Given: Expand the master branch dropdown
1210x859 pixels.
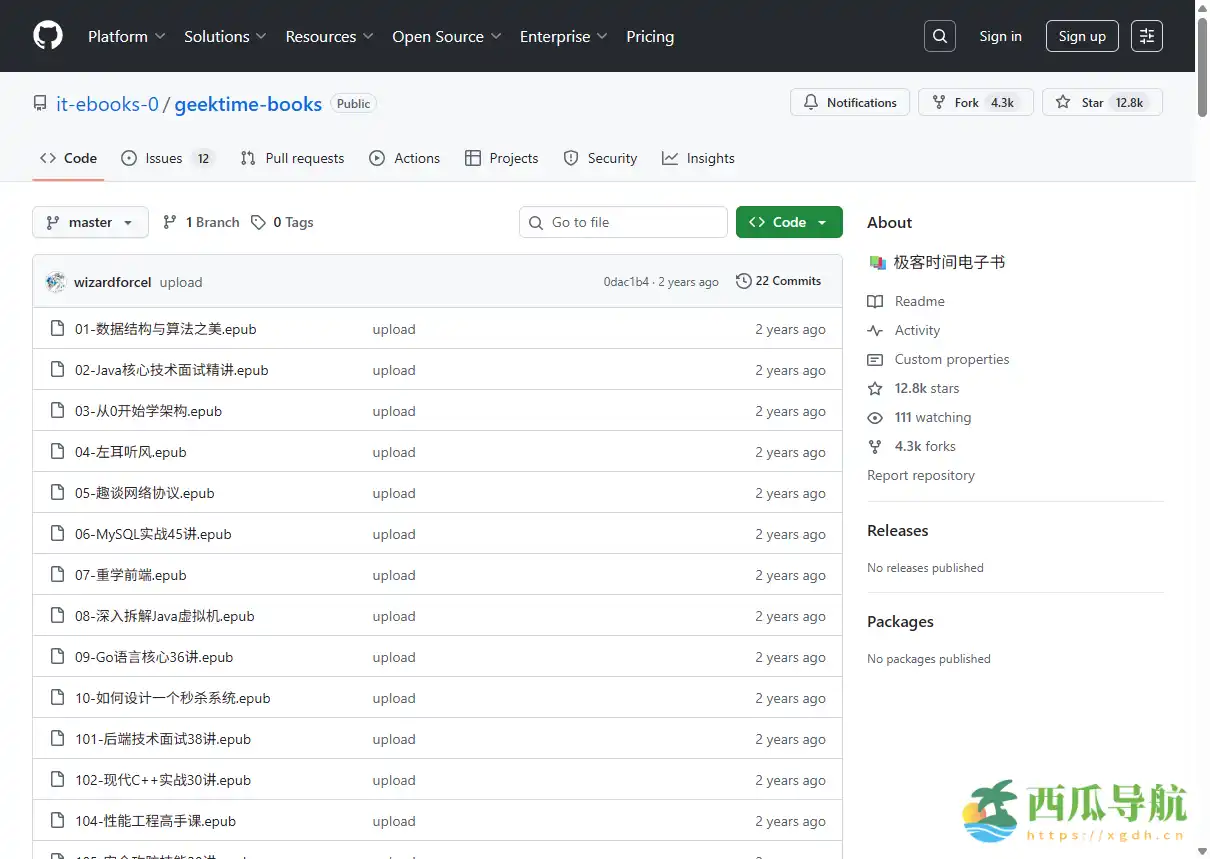Looking at the screenshot, I should (x=90, y=222).
